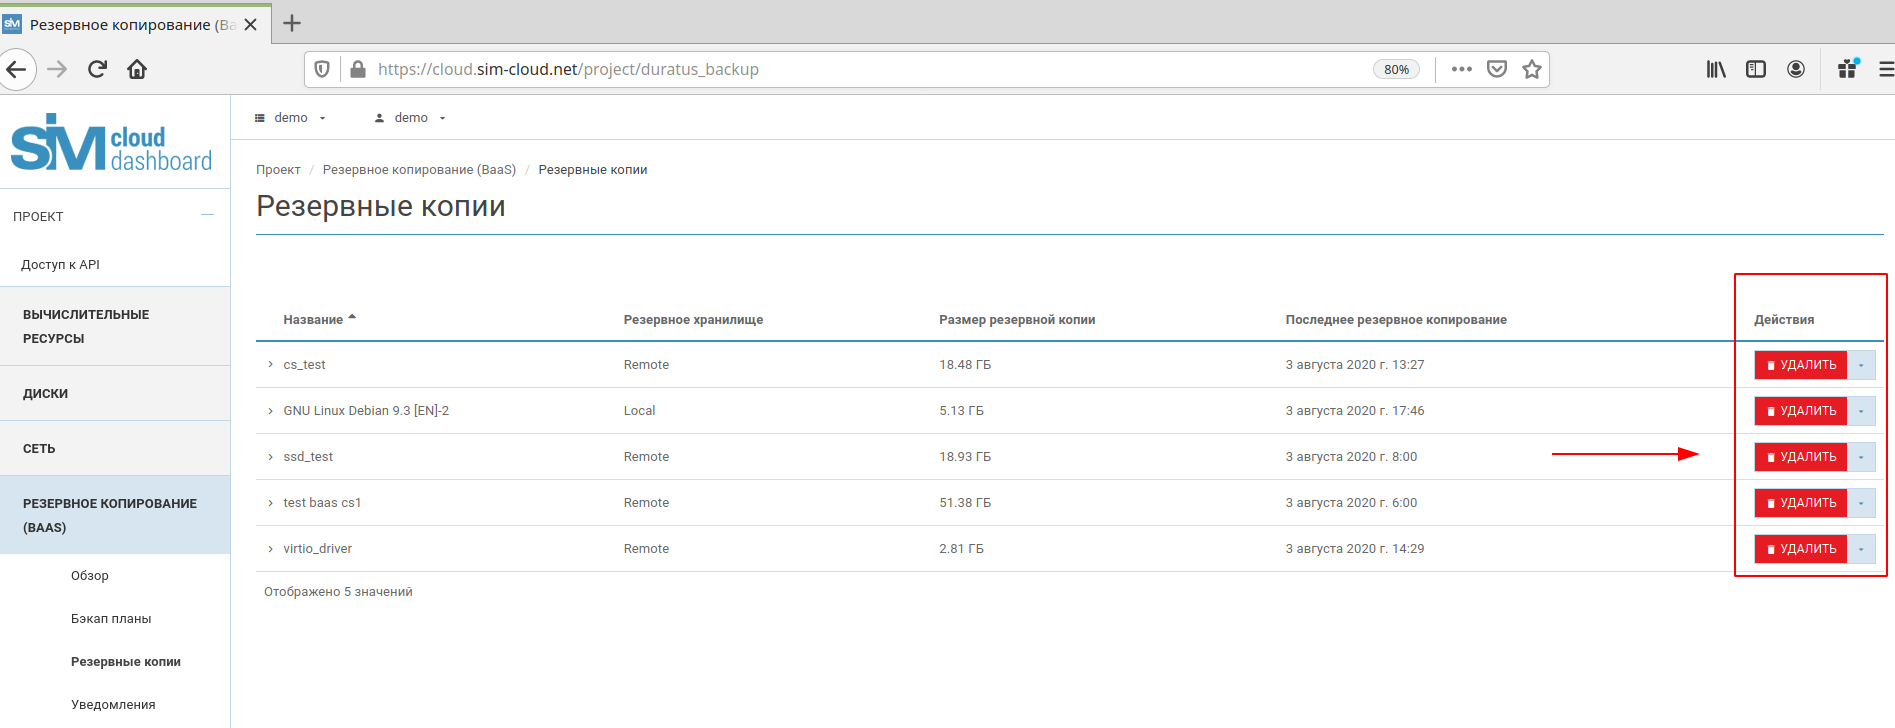
Task: Toggle the browser sidebar view icon
Action: click(x=1755, y=69)
